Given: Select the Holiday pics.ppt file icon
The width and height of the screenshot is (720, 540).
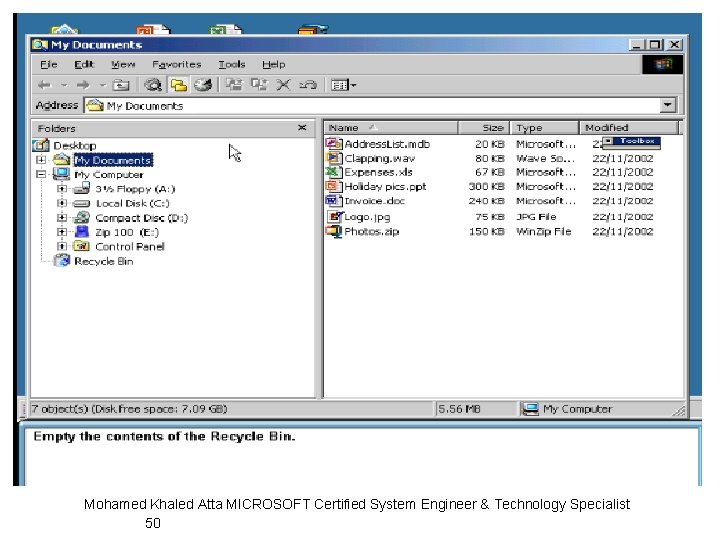Looking at the screenshot, I should (334, 186).
